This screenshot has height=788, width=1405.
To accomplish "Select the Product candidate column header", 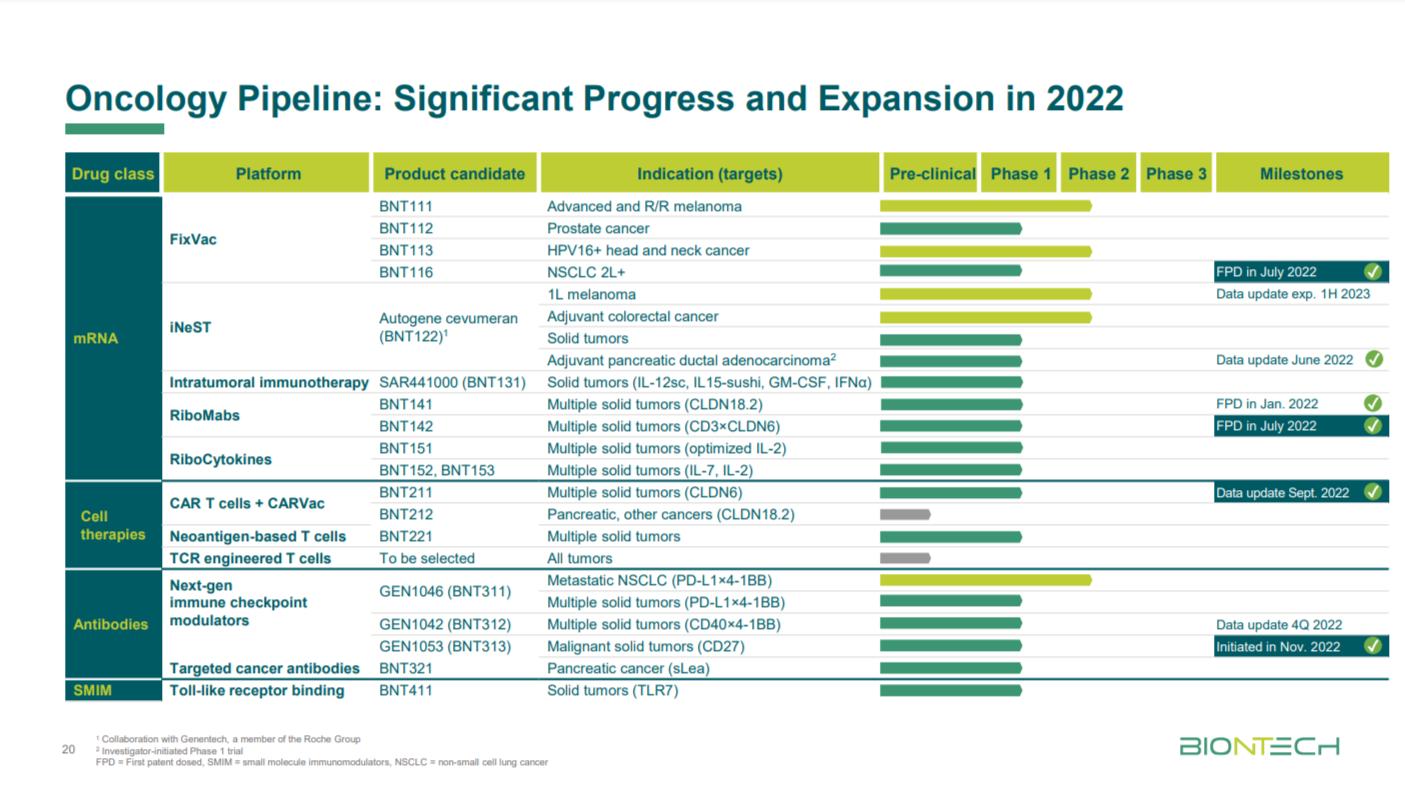I will 454,173.
